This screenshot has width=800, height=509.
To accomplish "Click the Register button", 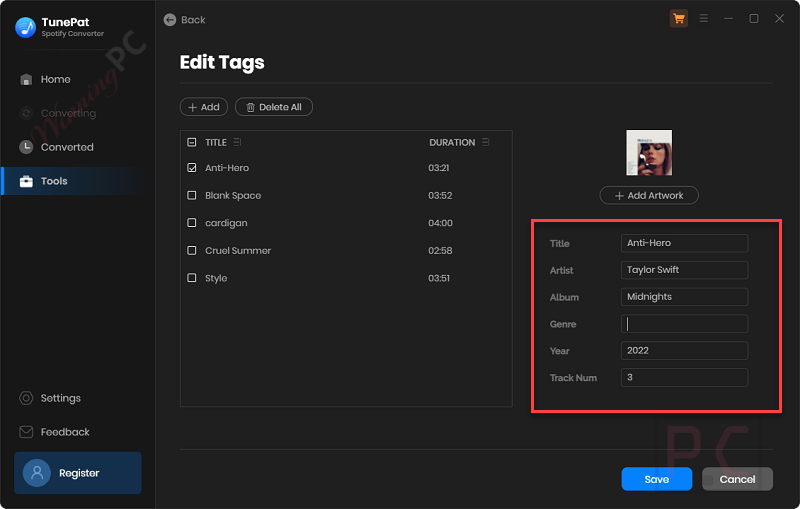I will [x=78, y=473].
